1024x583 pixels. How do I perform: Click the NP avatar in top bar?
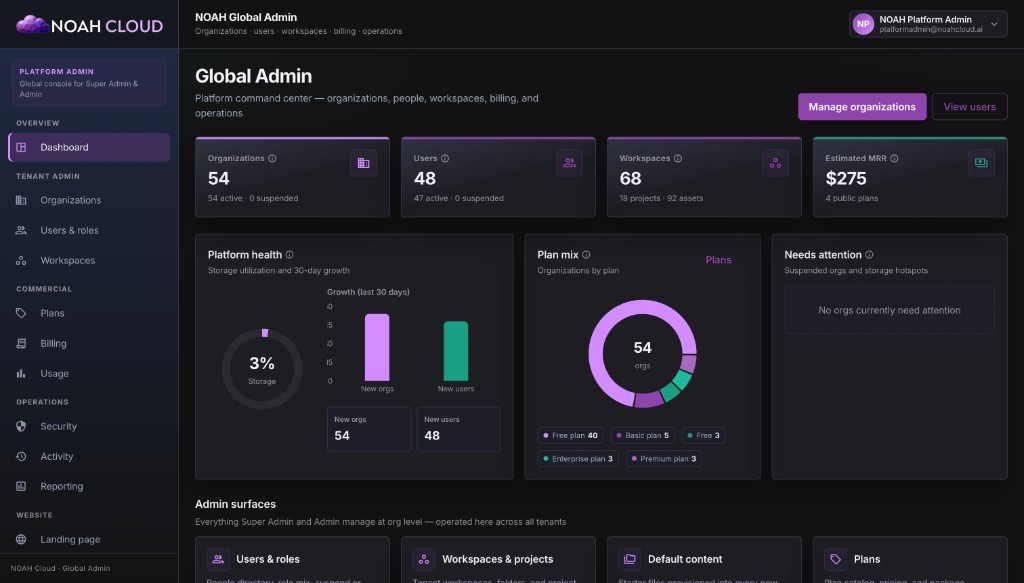pyautogui.click(x=863, y=24)
